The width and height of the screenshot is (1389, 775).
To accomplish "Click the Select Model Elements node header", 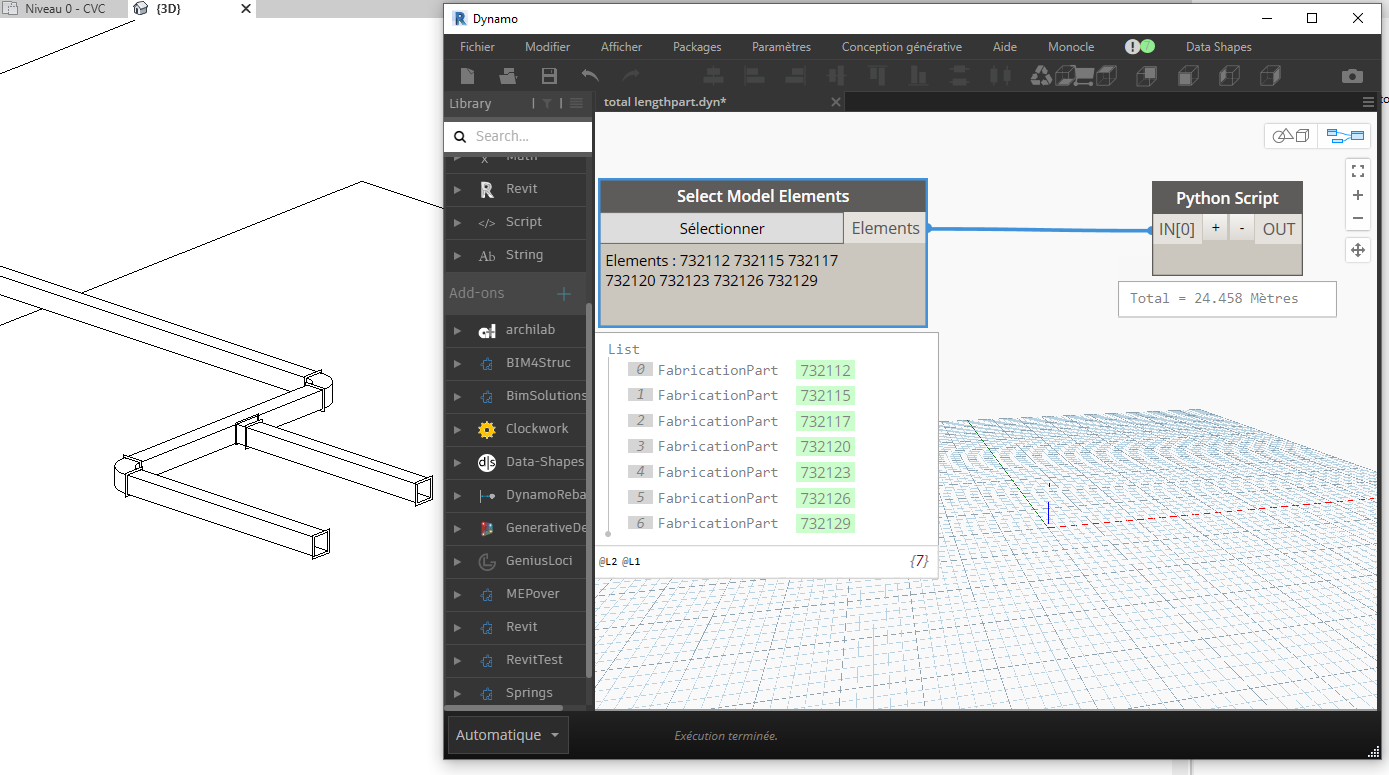I will (763, 196).
